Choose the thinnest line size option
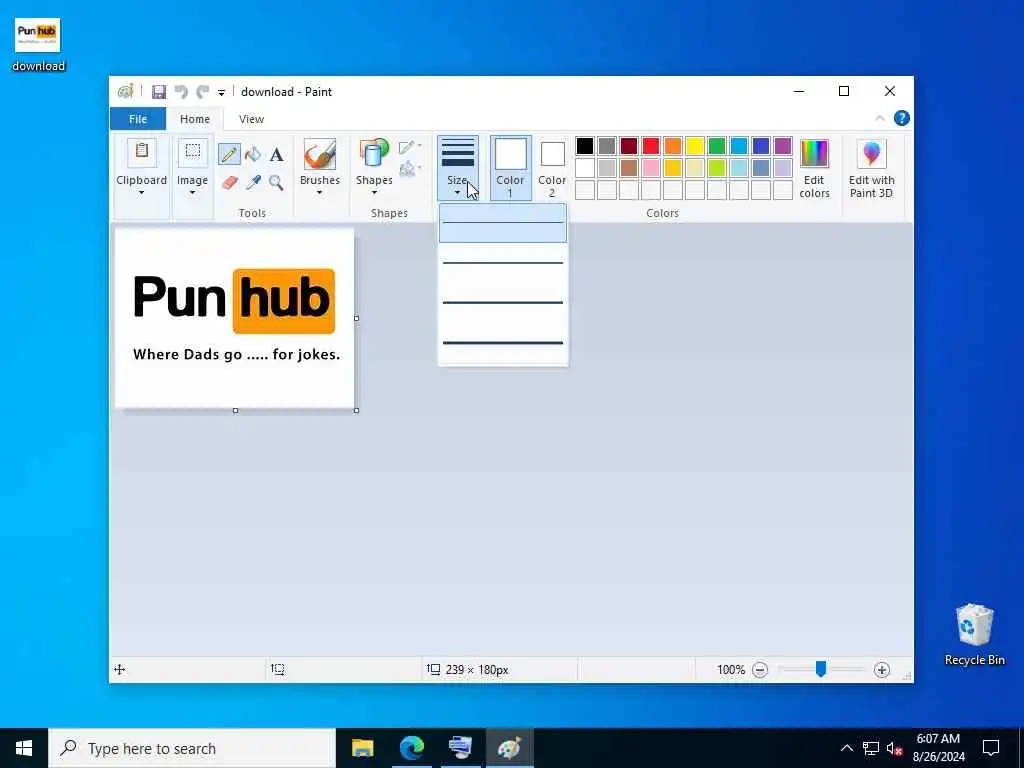This screenshot has width=1024, height=768. (x=503, y=223)
